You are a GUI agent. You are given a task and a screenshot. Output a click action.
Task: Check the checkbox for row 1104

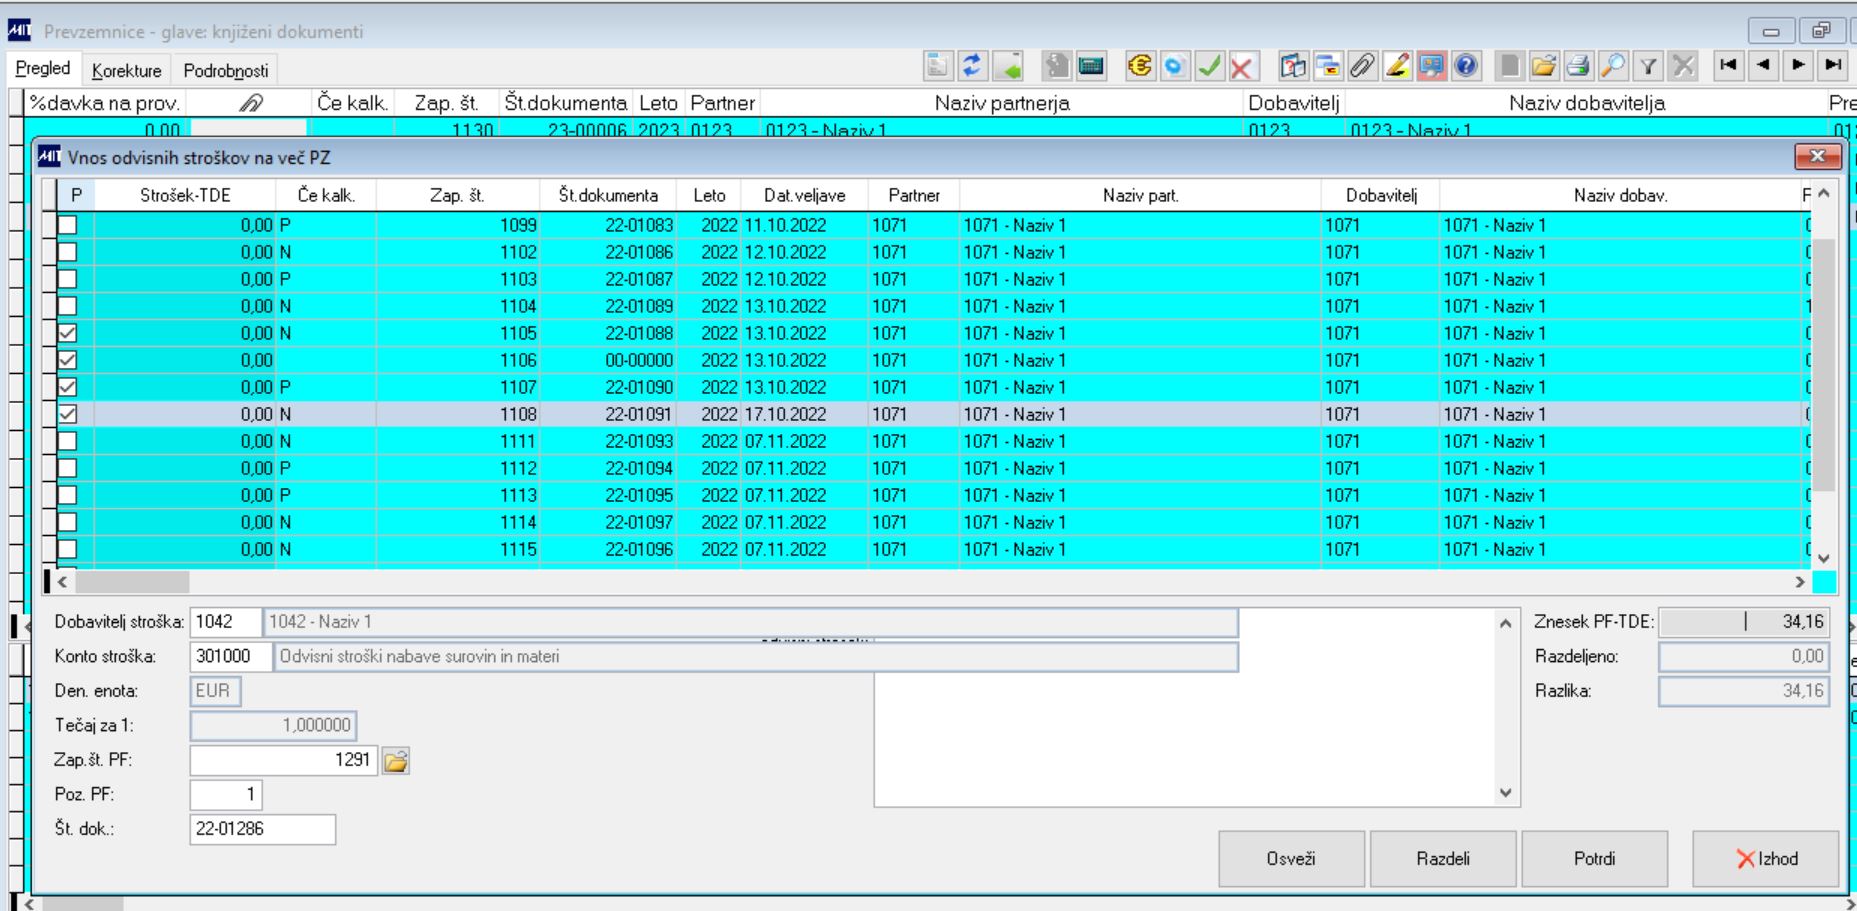coord(67,306)
